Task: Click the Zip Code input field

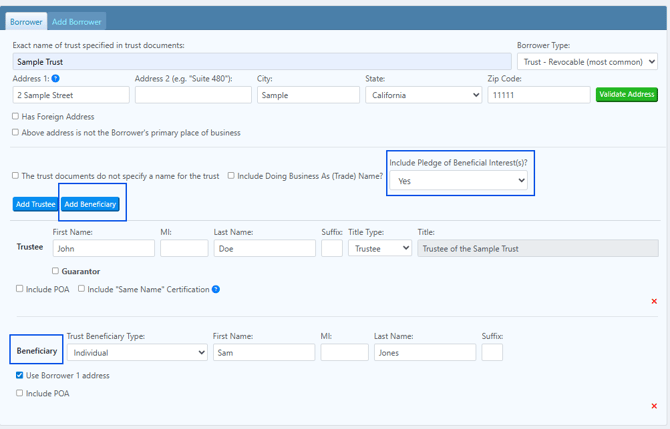Action: (x=539, y=95)
